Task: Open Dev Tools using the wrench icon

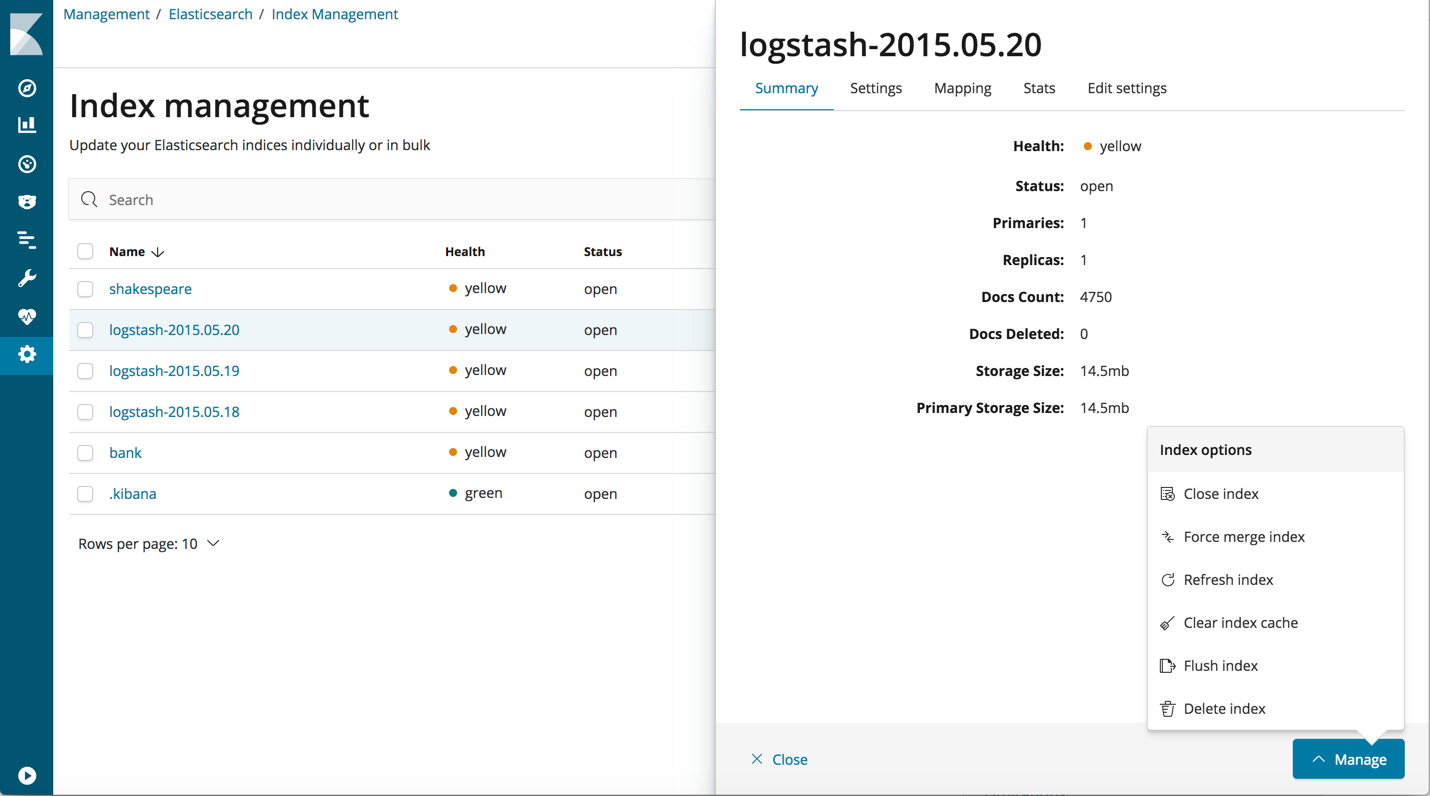Action: 26,277
